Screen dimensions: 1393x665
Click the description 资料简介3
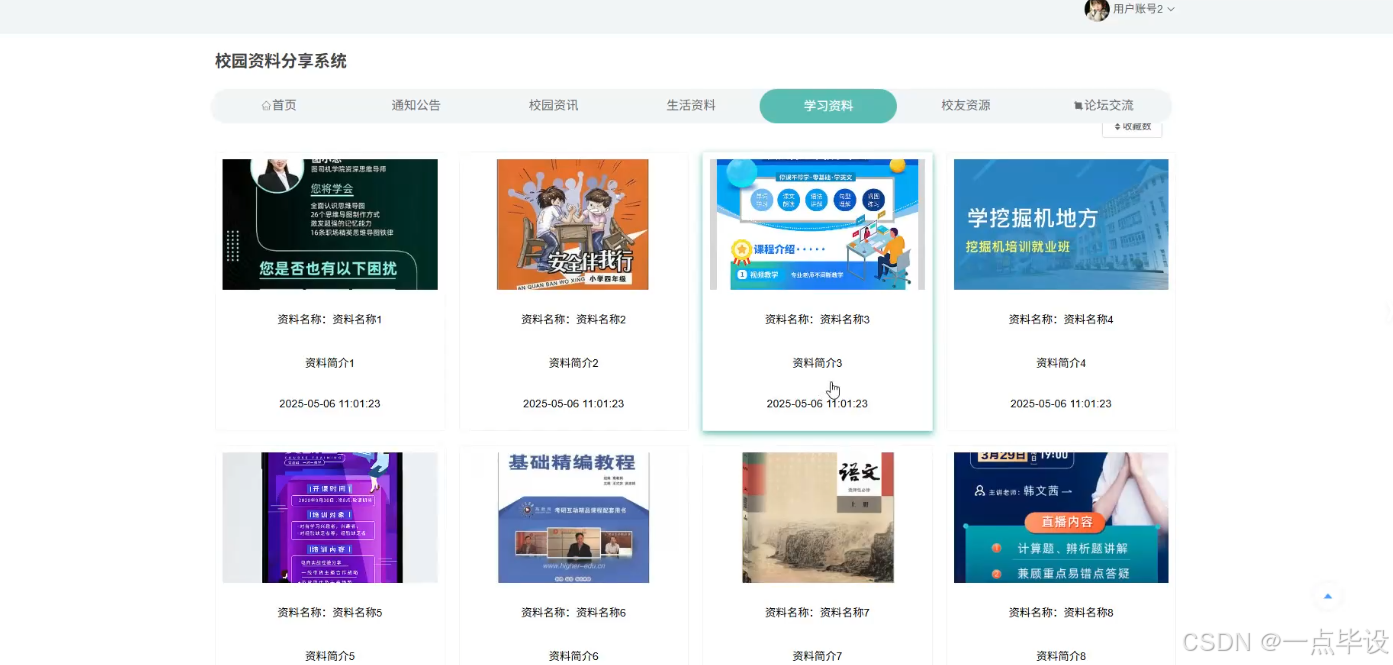point(817,363)
